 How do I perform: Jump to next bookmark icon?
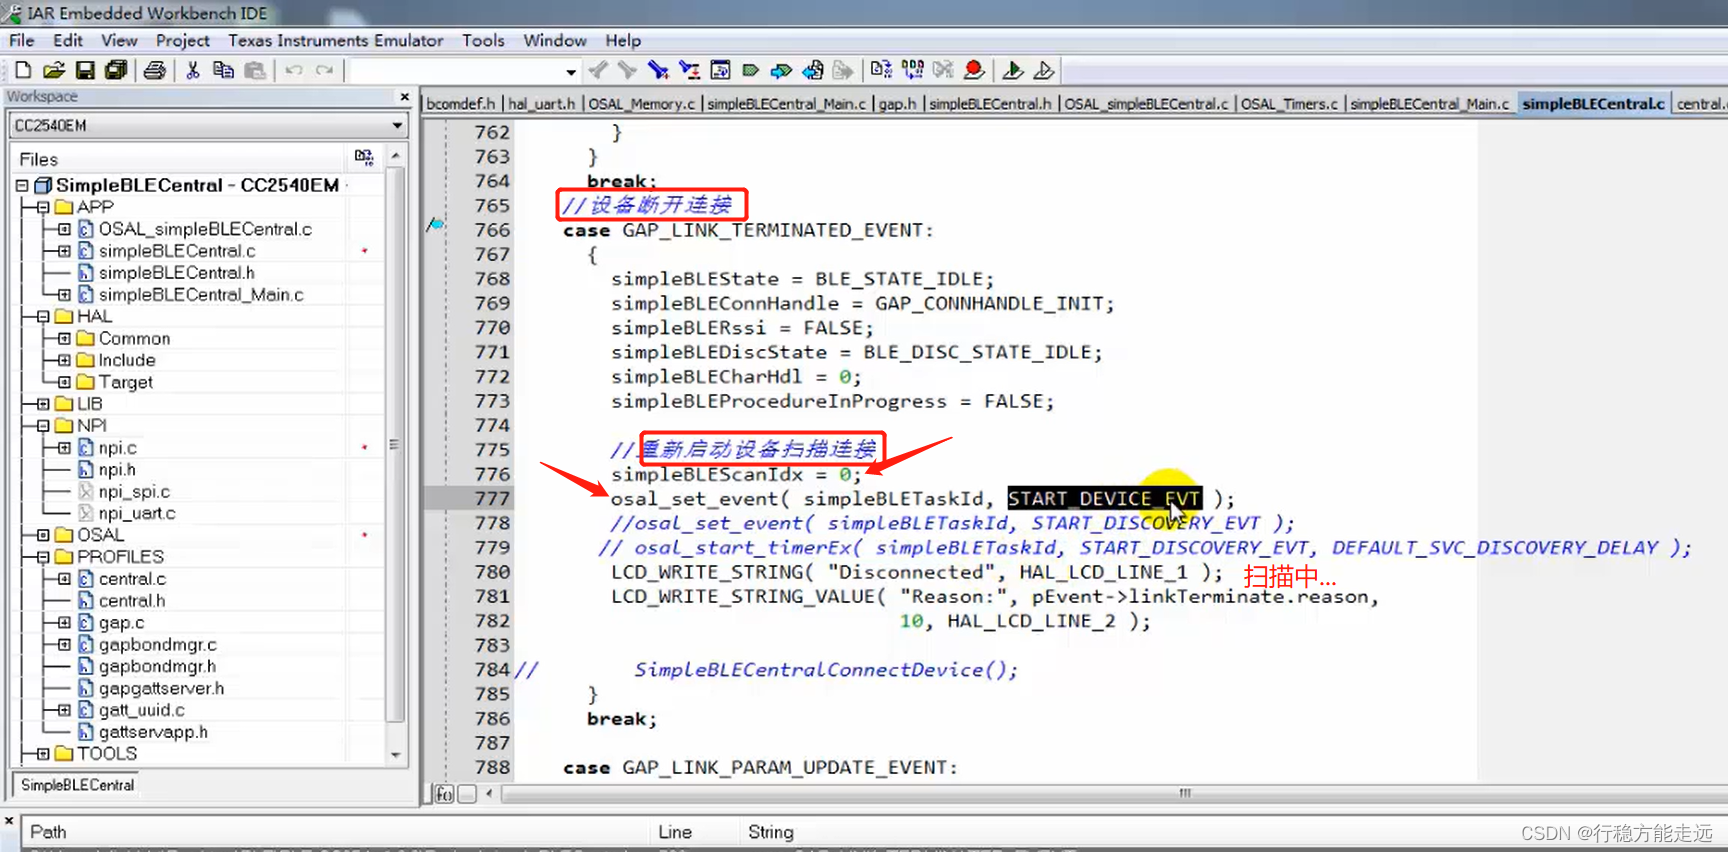(782, 70)
